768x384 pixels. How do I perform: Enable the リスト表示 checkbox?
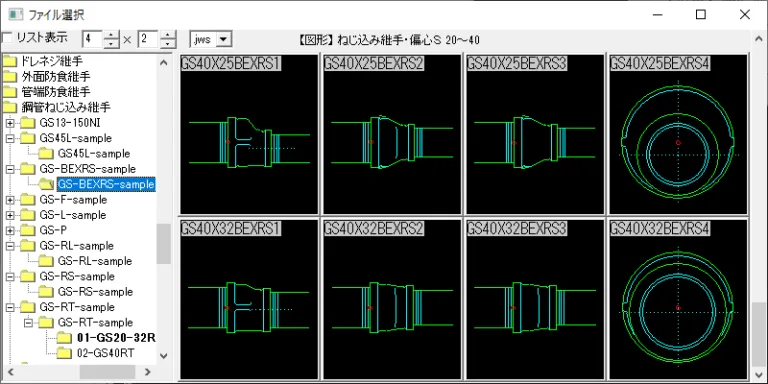7,38
